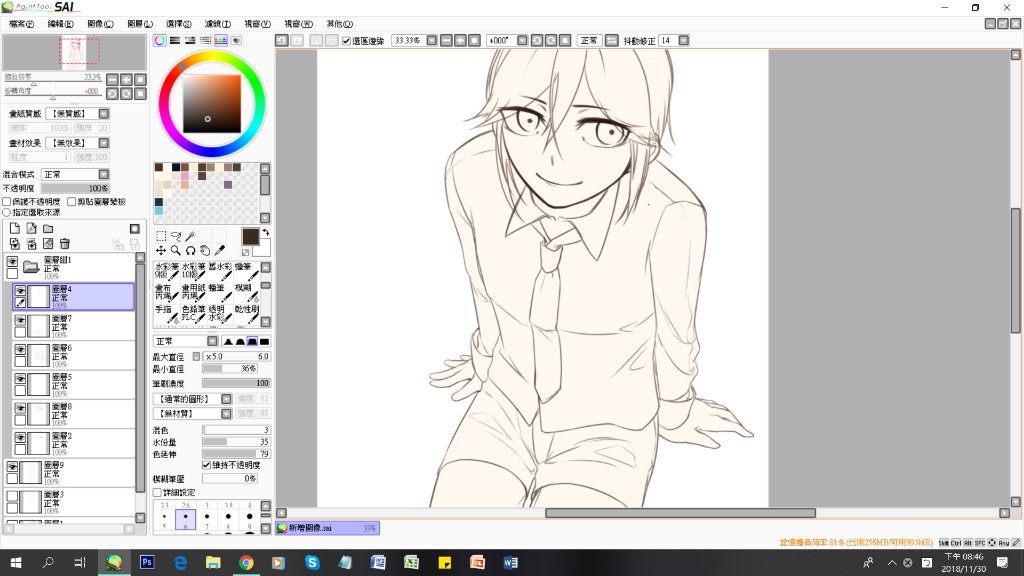Click the light blue palette swatch

[159, 211]
